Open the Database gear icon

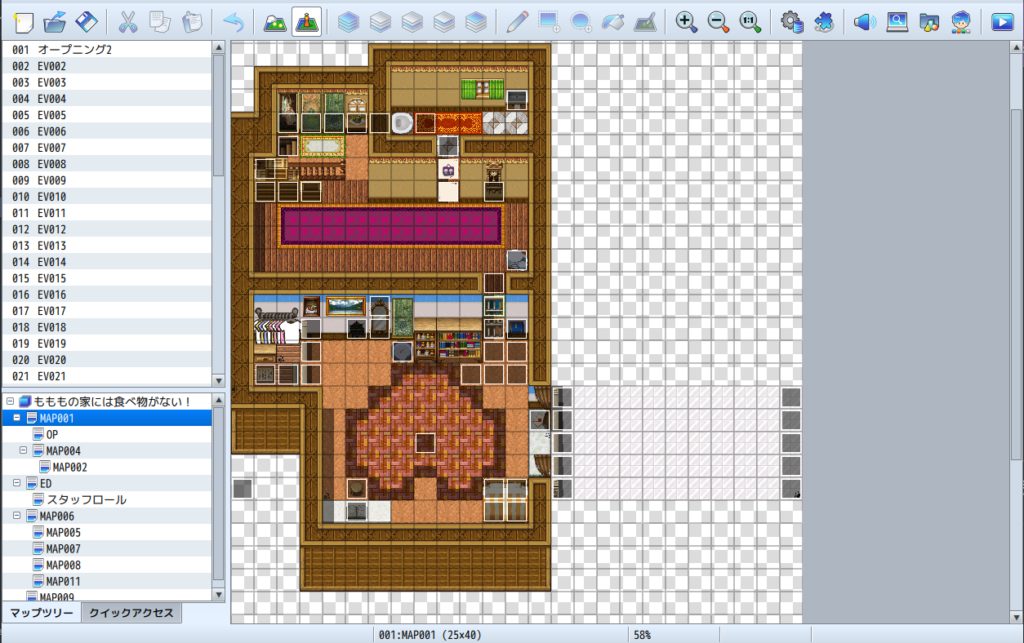click(792, 20)
